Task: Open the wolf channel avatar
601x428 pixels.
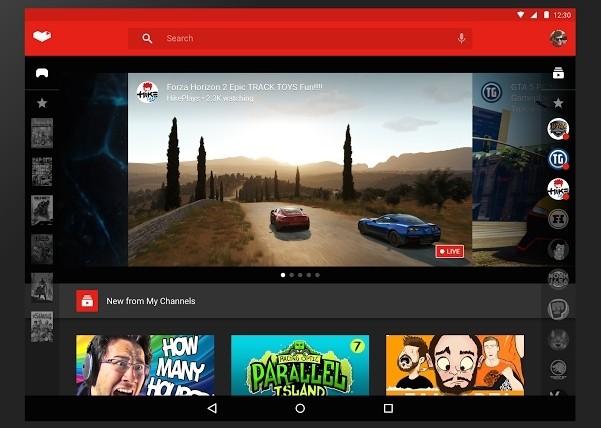Action: [558, 339]
